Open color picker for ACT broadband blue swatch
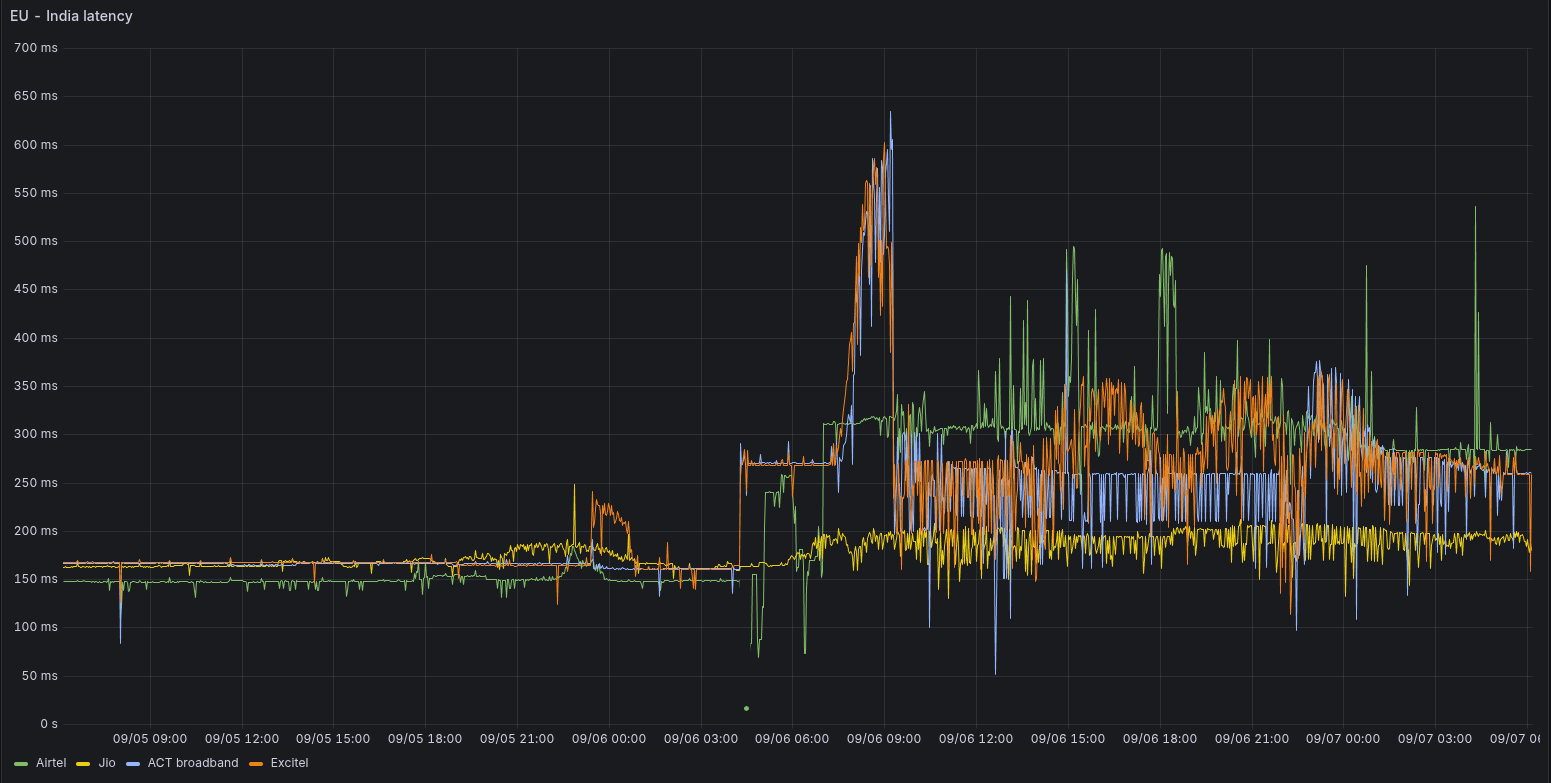 134,764
